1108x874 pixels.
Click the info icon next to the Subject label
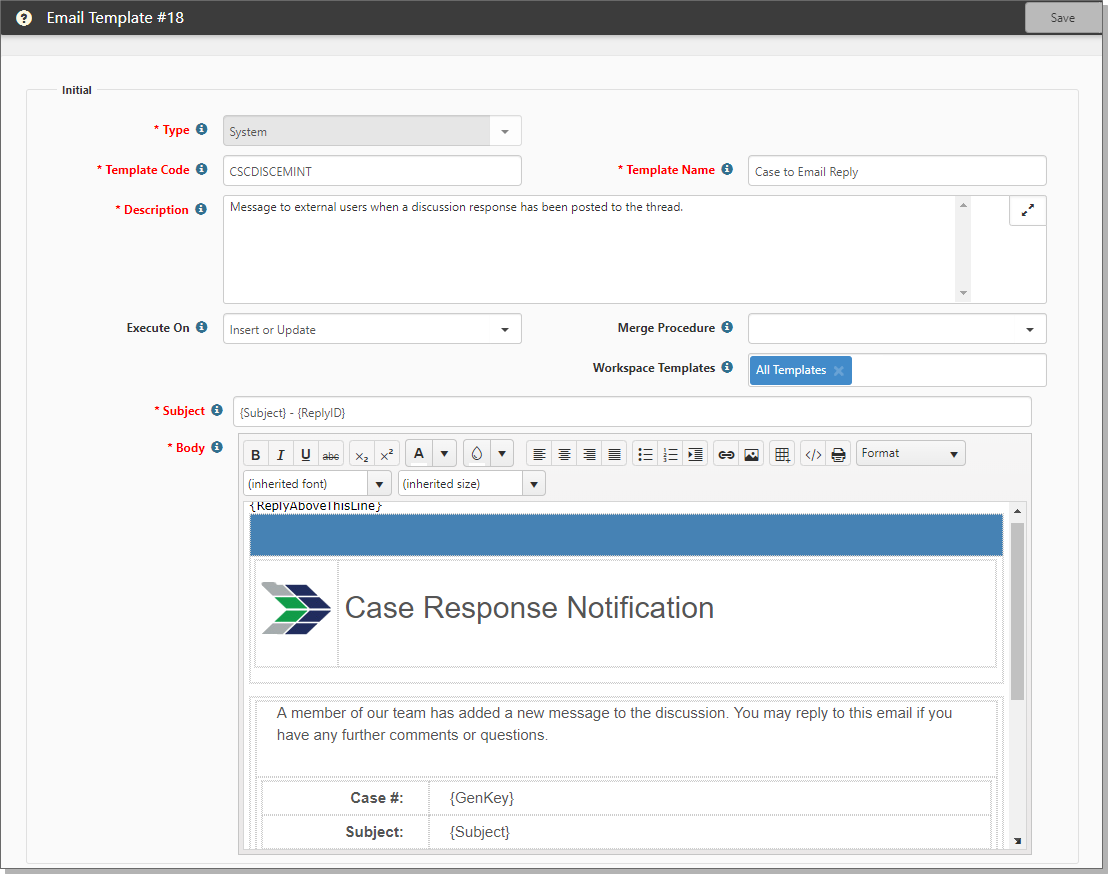pyautogui.click(x=217, y=411)
